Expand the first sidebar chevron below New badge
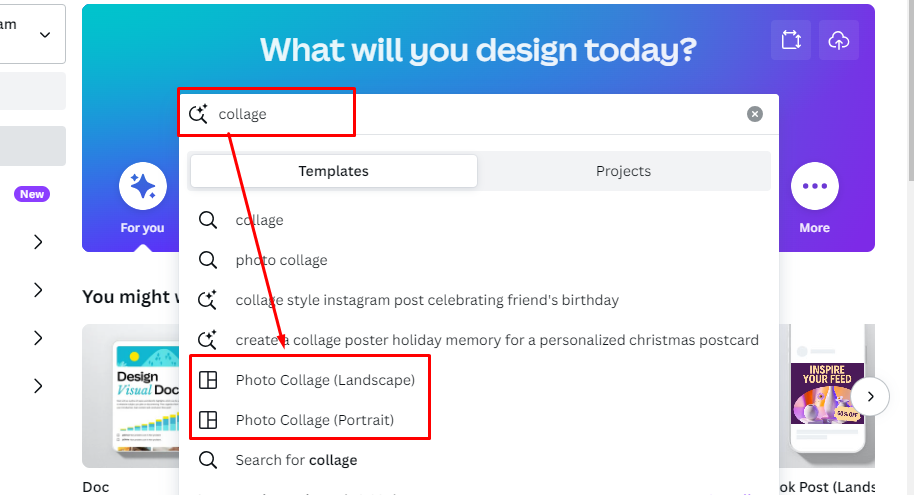 pos(38,241)
